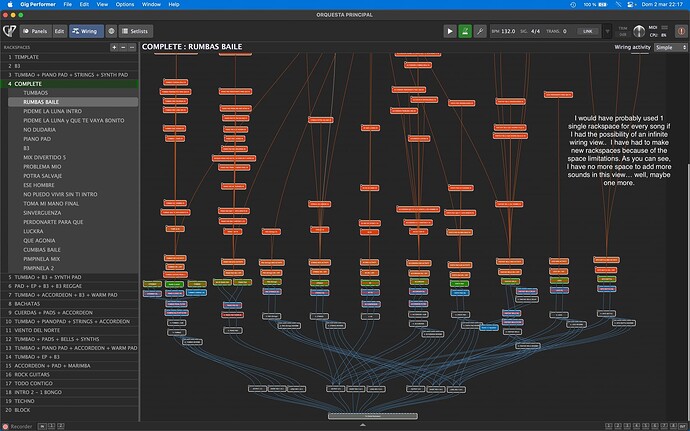Expand the transport options dropdown arrow

pos(607,31)
